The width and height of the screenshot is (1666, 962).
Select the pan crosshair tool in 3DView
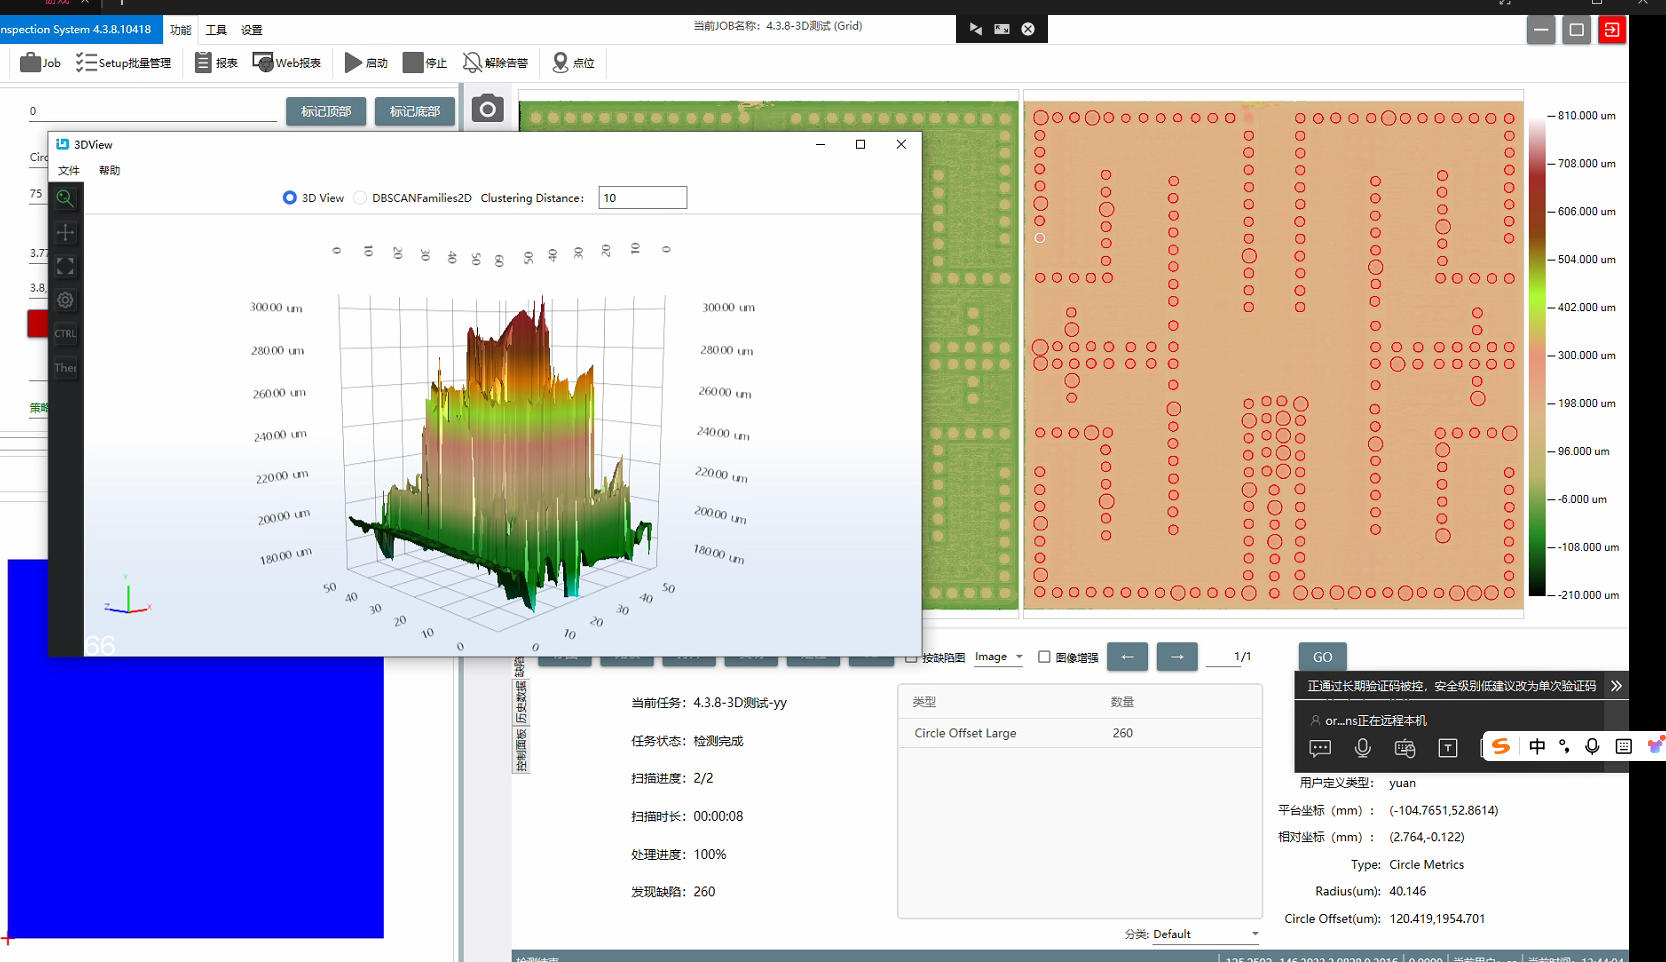click(x=65, y=232)
